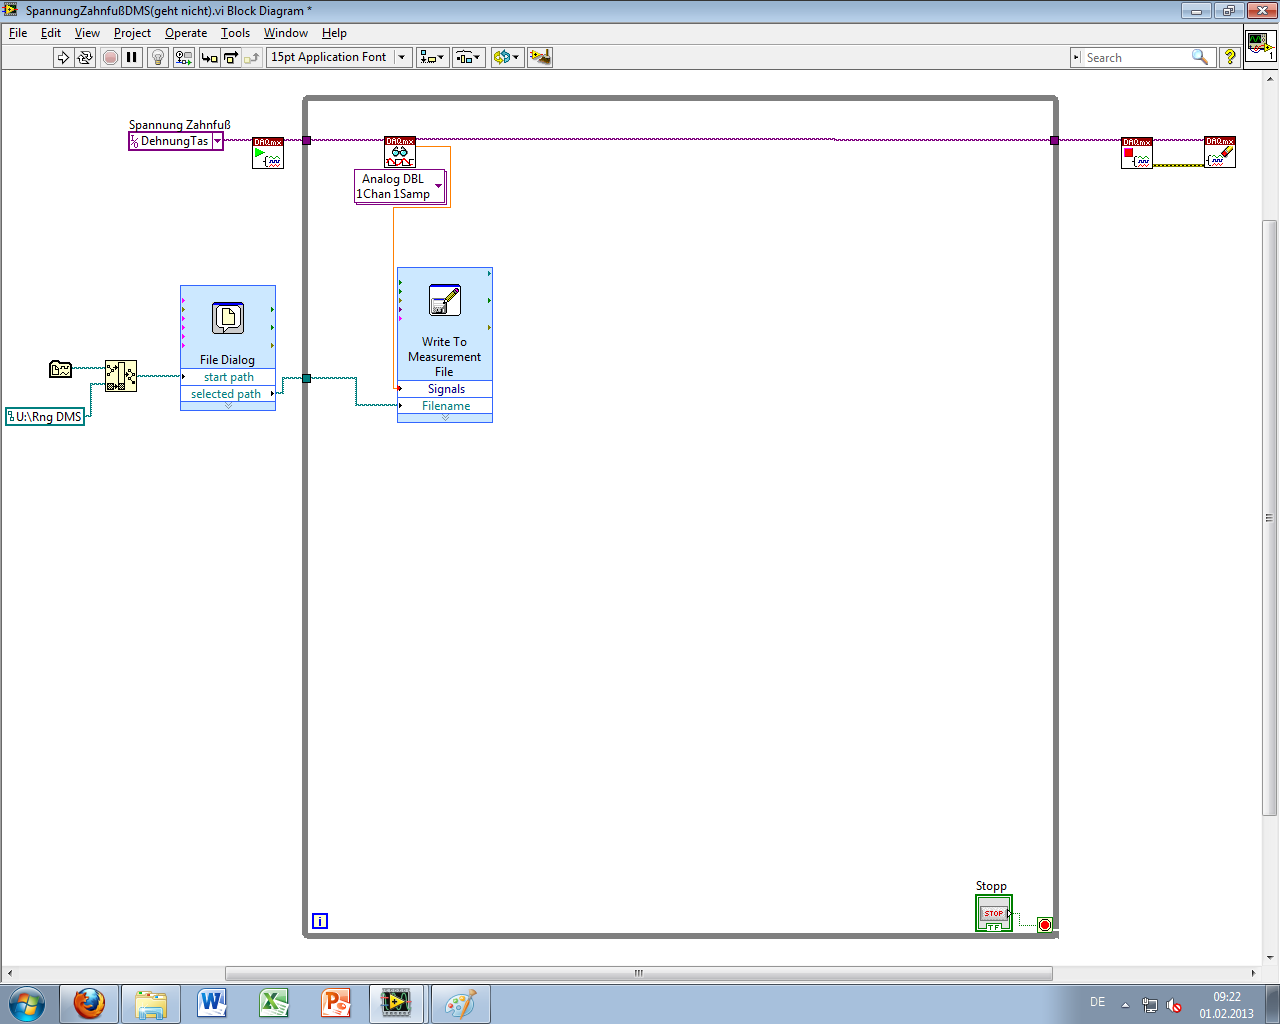The width and height of the screenshot is (1280, 1024).
Task: Show hidden system tray icons
Action: click(x=1125, y=1004)
